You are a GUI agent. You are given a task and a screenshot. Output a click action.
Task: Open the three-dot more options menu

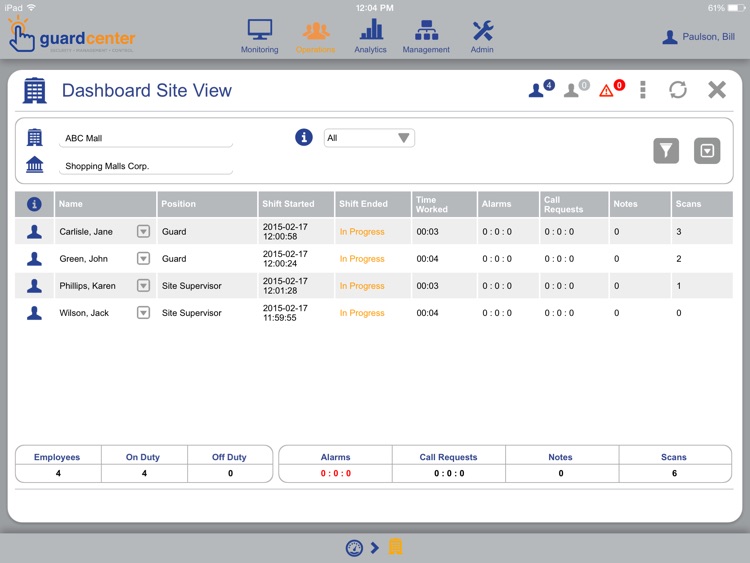click(643, 90)
